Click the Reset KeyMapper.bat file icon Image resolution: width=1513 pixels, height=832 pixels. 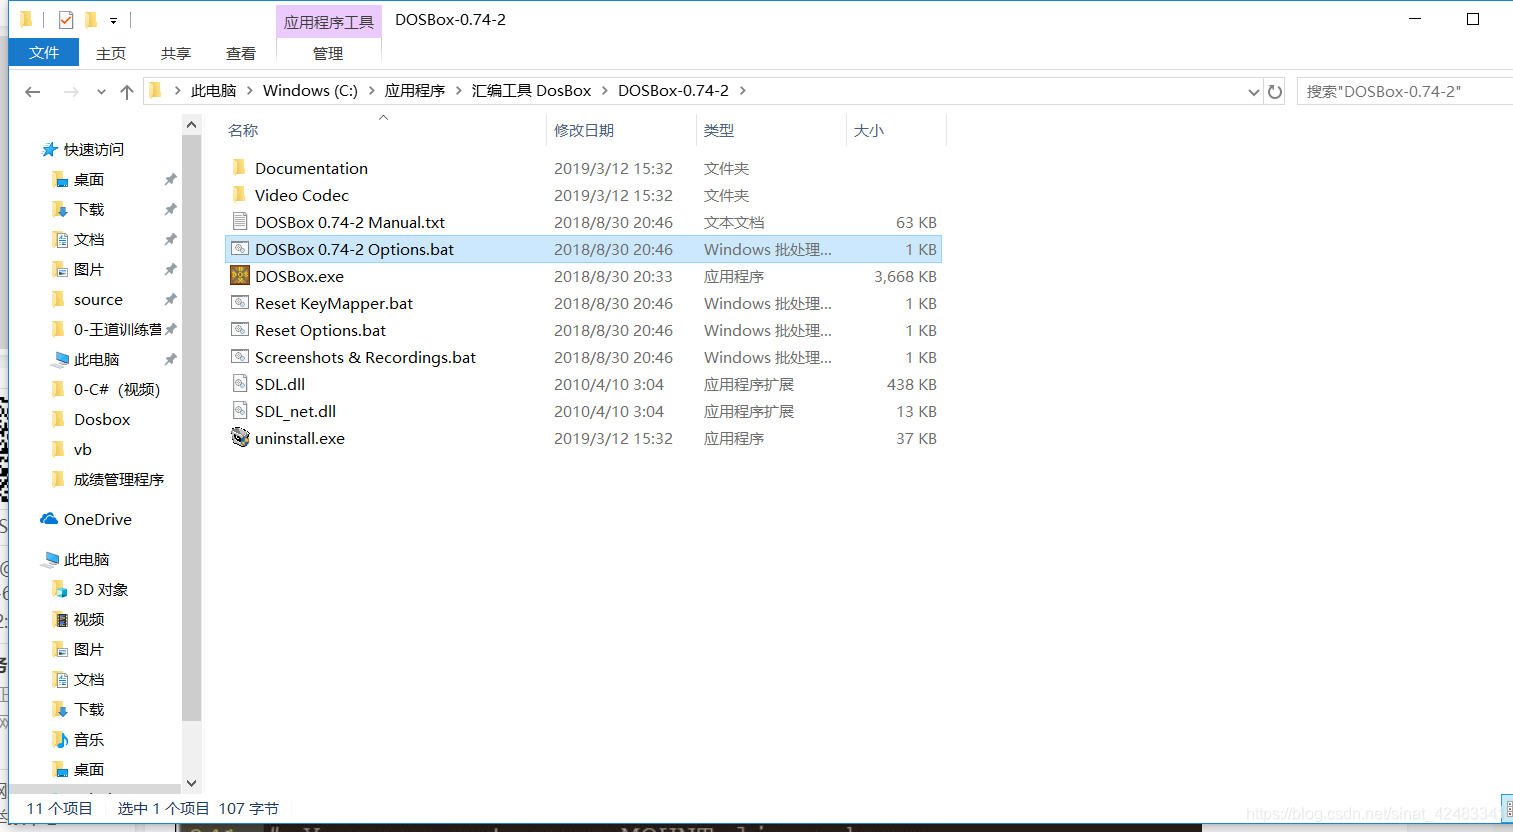pos(239,303)
